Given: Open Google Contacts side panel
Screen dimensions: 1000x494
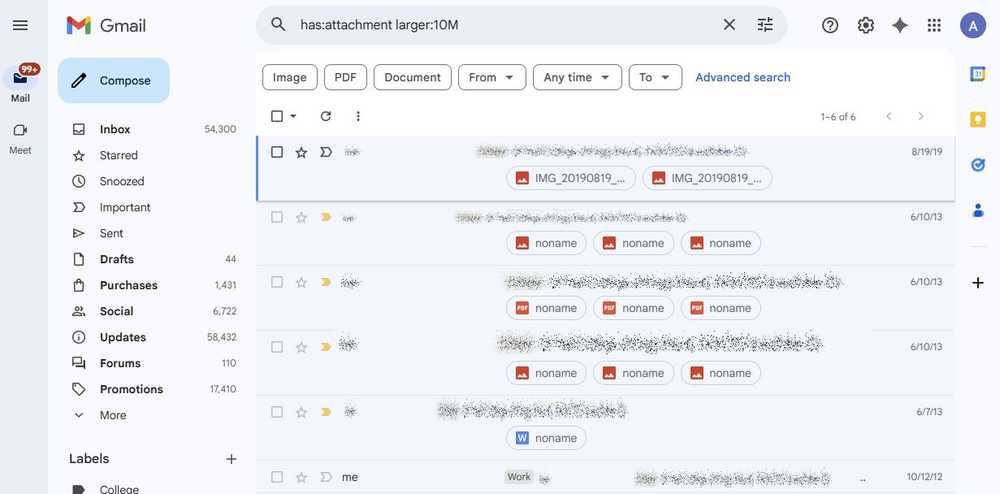Looking at the screenshot, I should 978,210.
